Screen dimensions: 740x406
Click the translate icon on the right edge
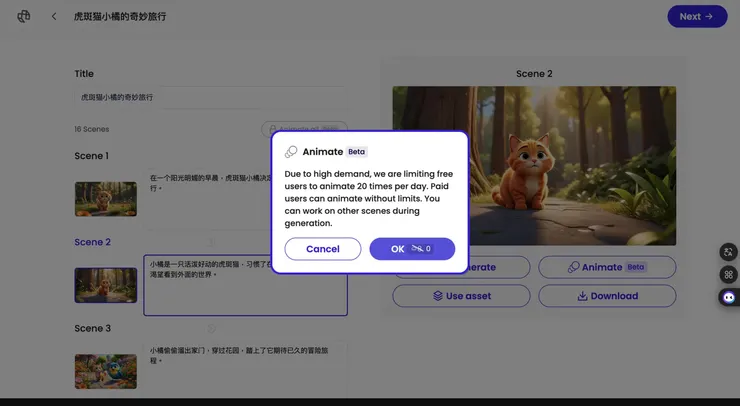click(x=728, y=252)
